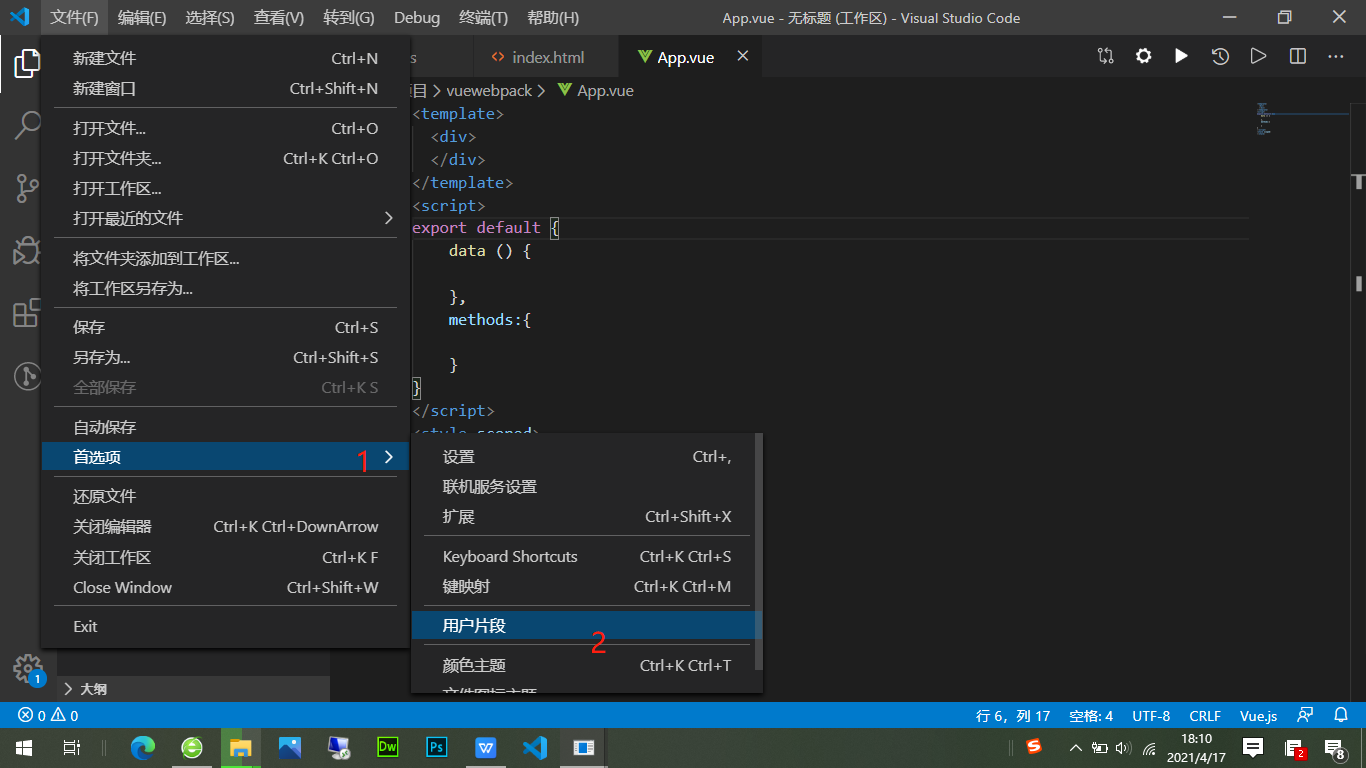Click the Manage gear icon at the bottom left
Image resolution: width=1366 pixels, height=768 pixels.
click(x=27, y=668)
